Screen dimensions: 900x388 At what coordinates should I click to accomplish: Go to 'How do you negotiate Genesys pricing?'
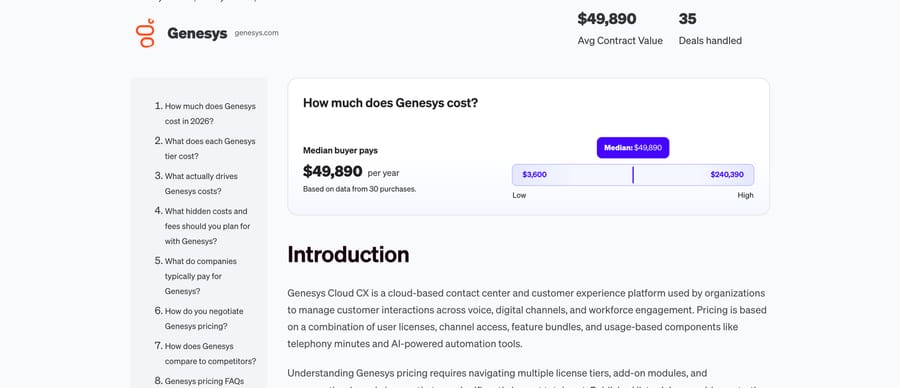pyautogui.click(x=204, y=319)
